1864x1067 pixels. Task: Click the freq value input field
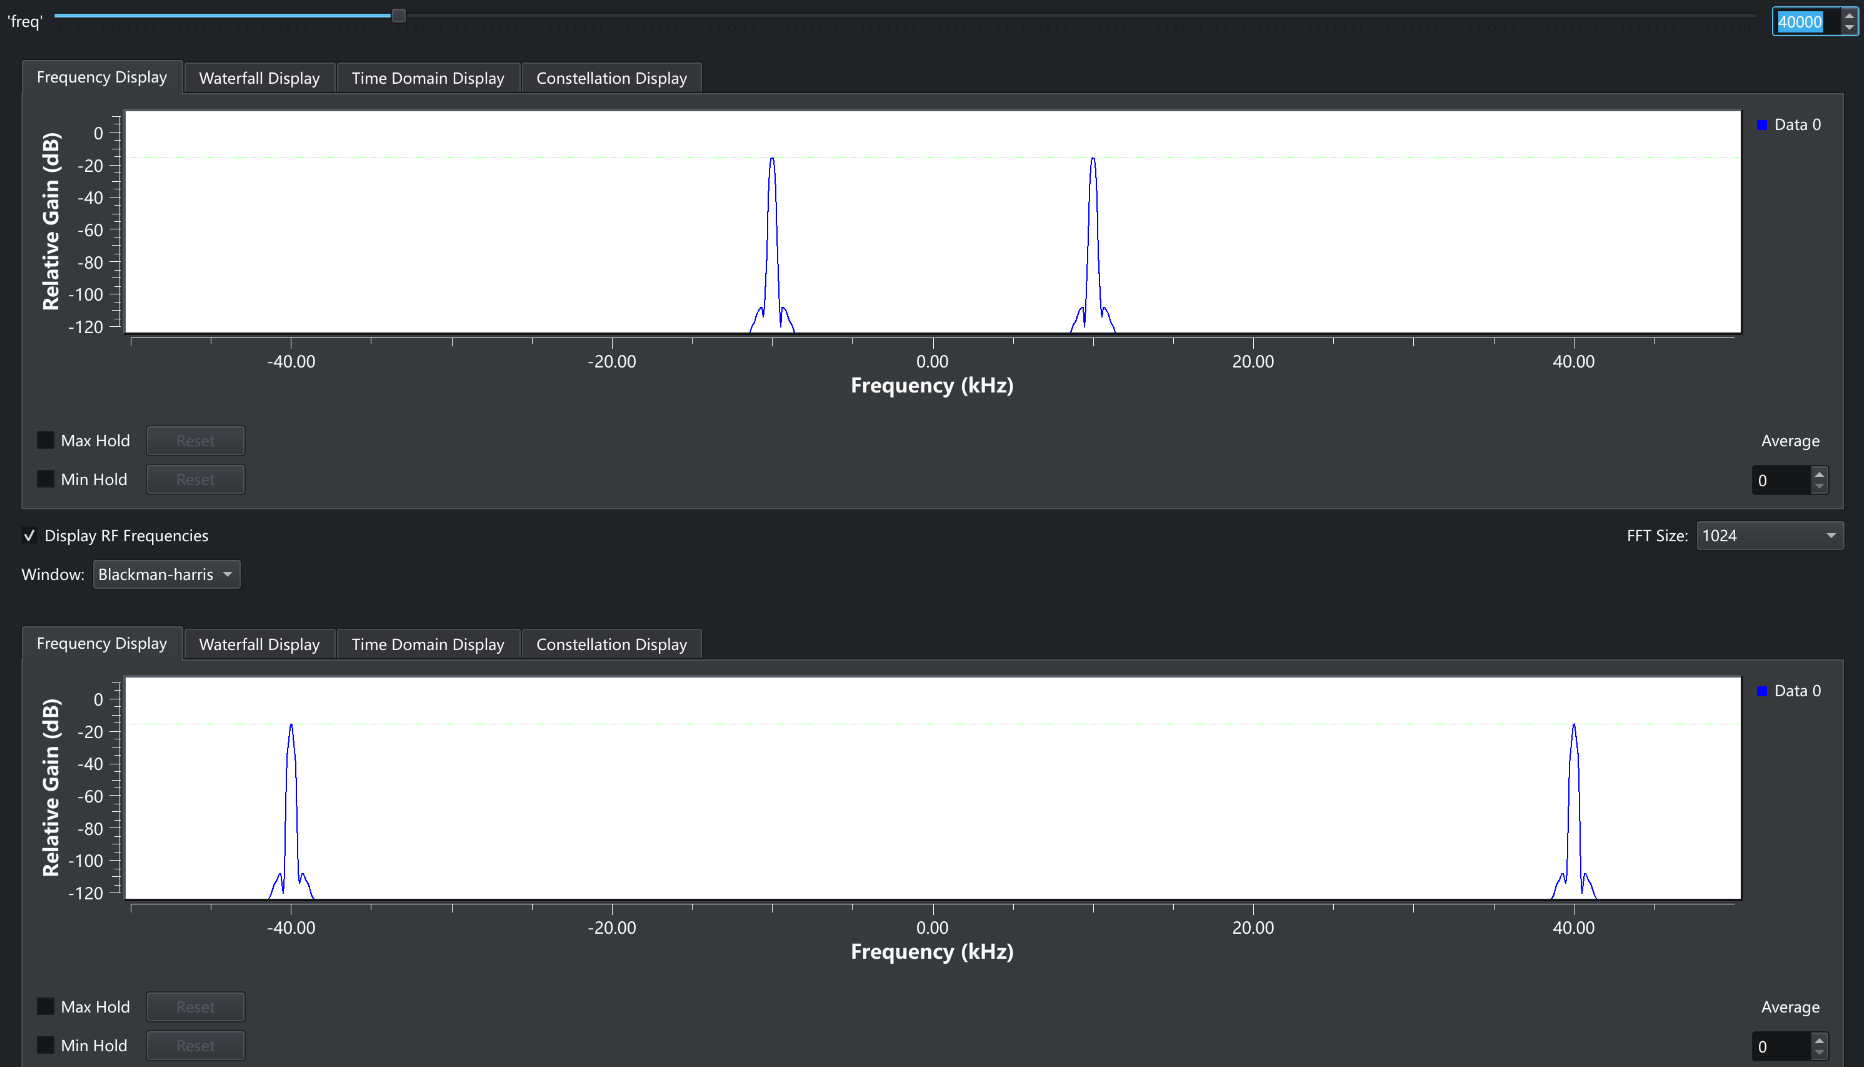[1805, 22]
